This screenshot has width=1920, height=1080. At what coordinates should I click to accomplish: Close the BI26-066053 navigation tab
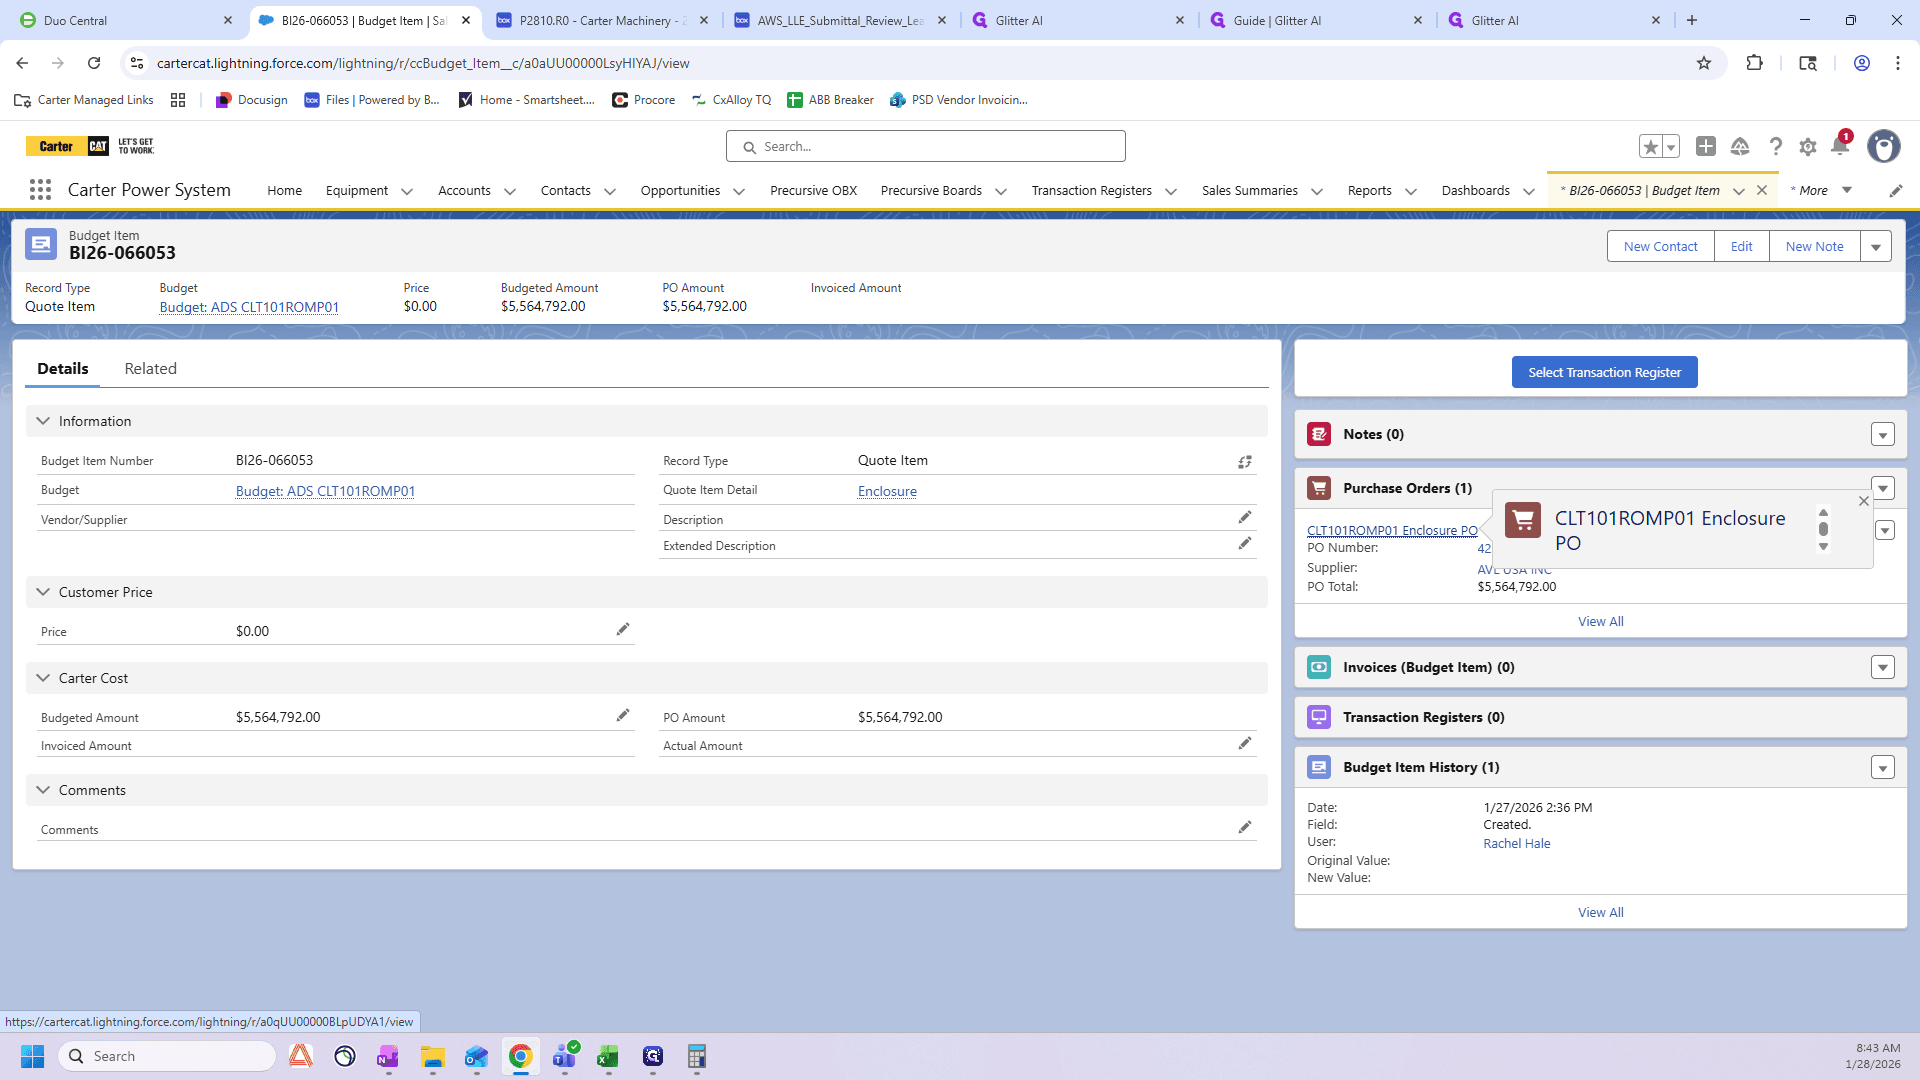click(x=1762, y=190)
